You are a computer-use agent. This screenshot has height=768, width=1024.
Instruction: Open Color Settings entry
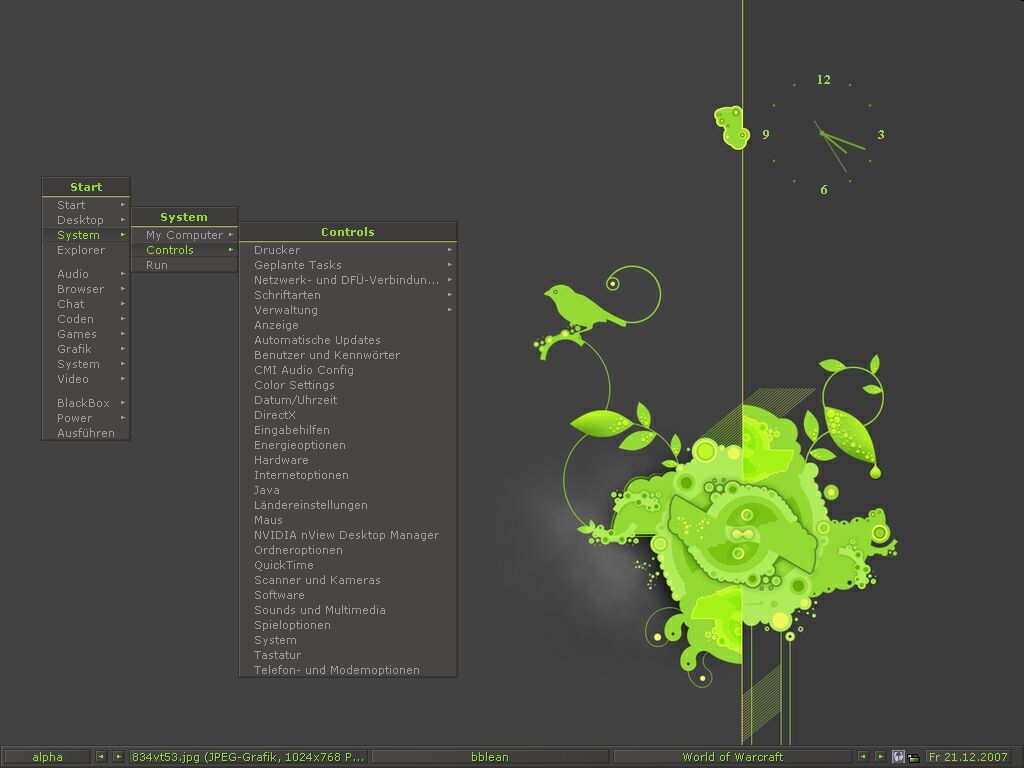pyautogui.click(x=347, y=385)
